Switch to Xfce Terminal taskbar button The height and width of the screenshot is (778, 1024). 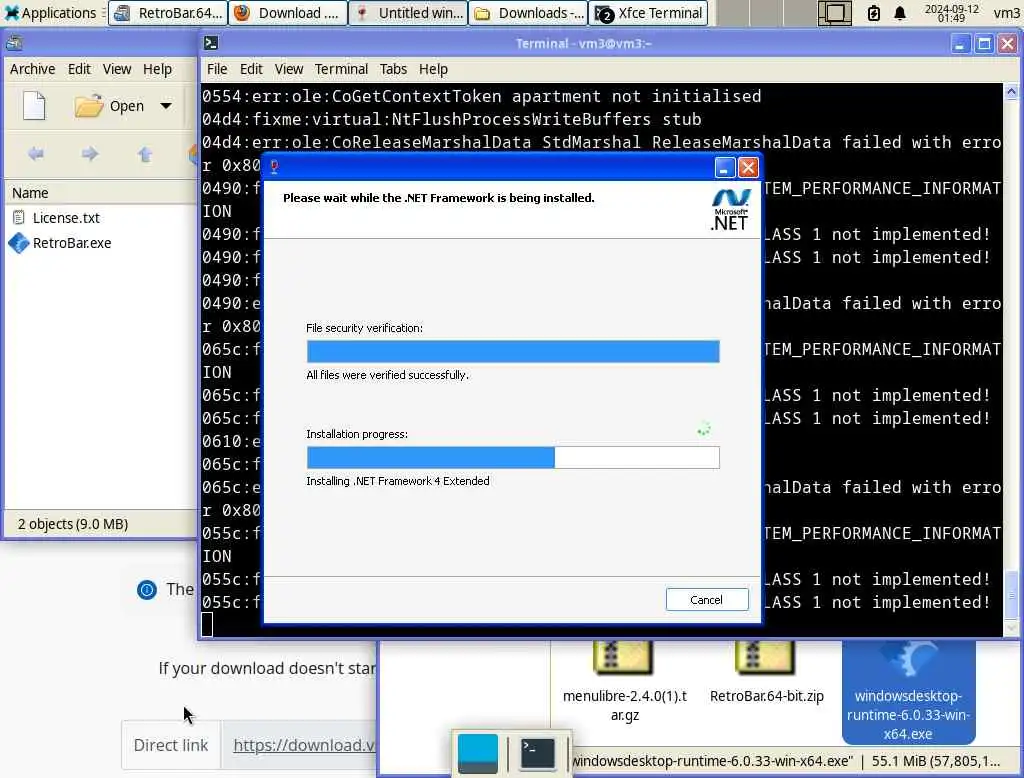(648, 12)
